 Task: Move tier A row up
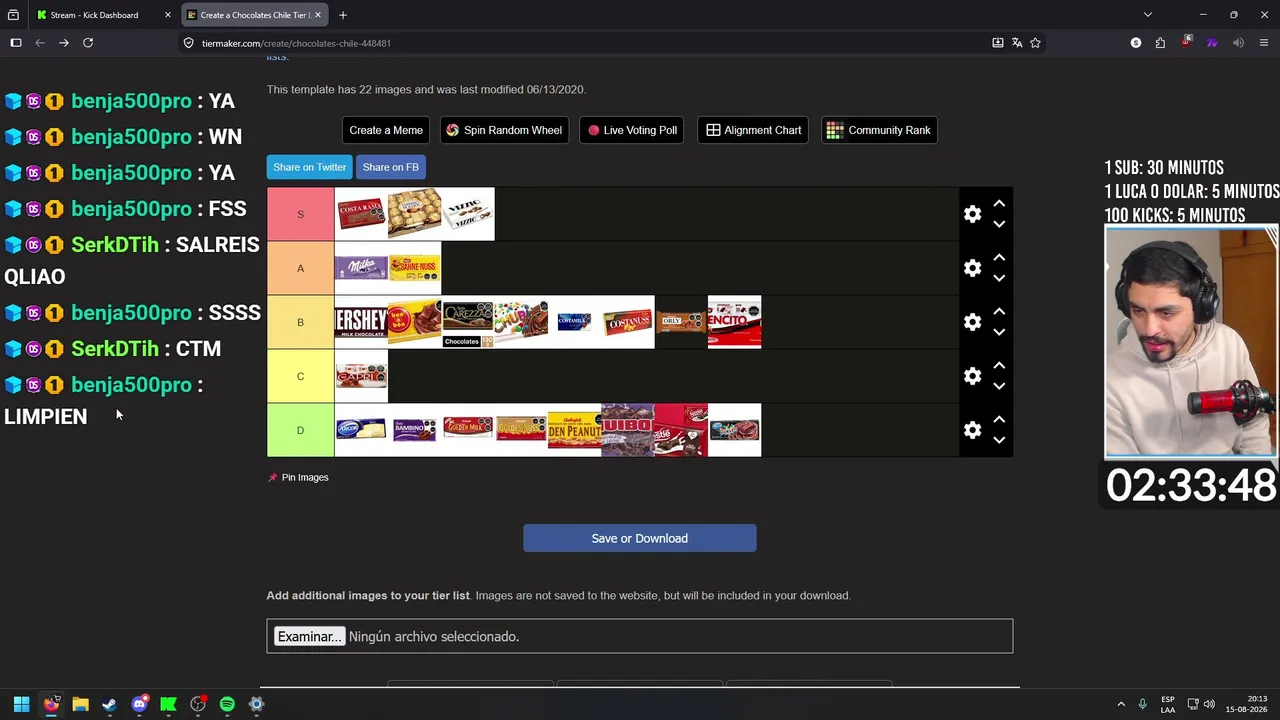(999, 258)
